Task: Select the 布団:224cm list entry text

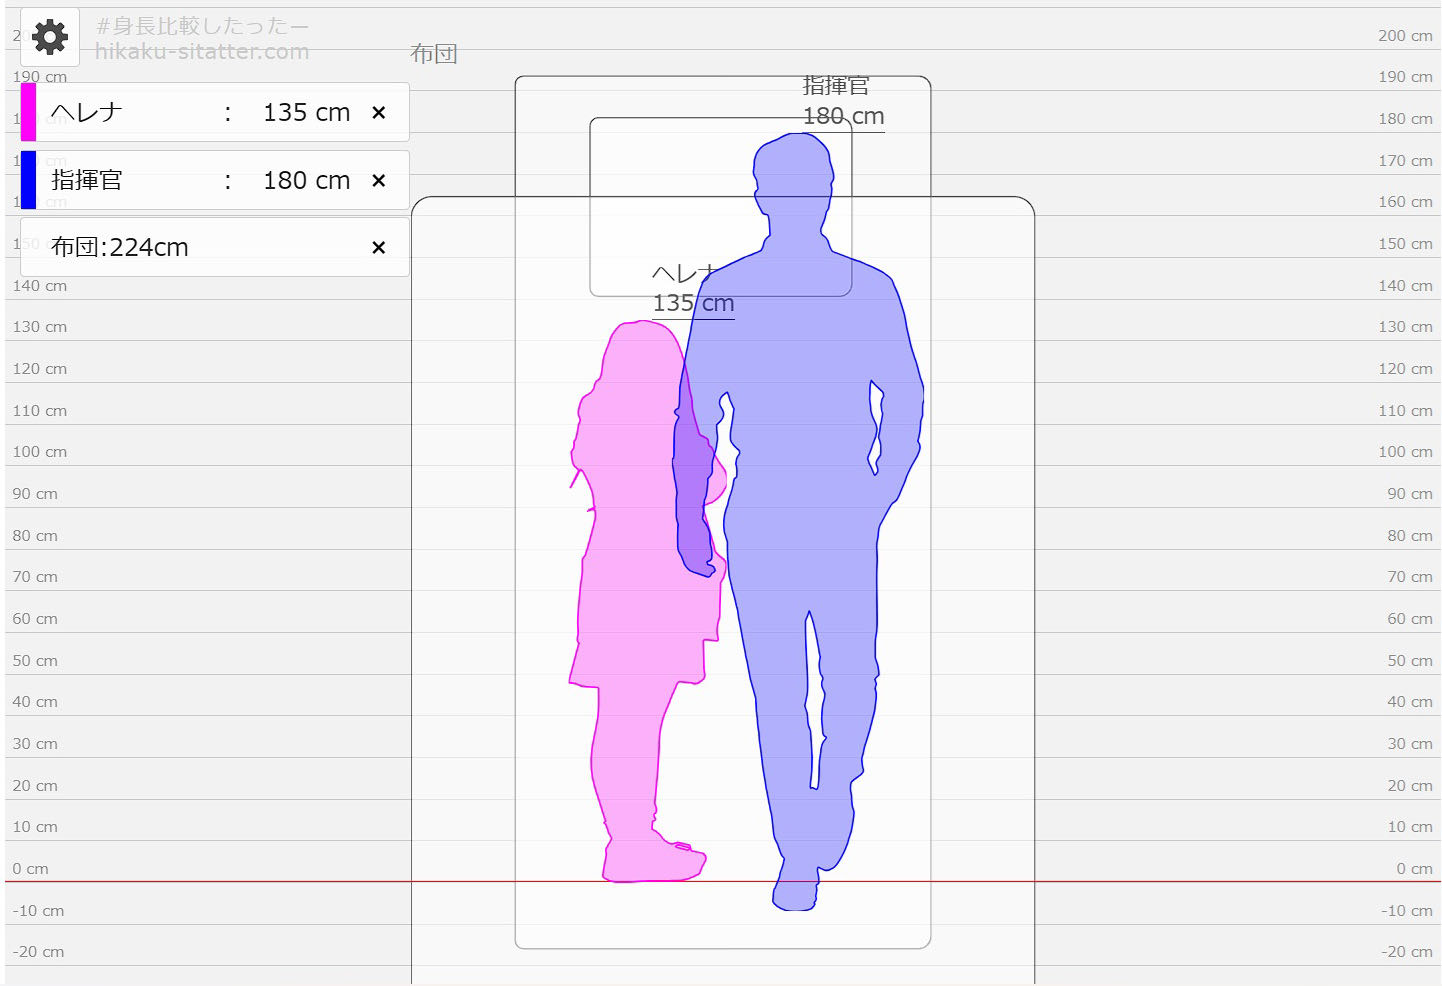Action: [x=120, y=248]
